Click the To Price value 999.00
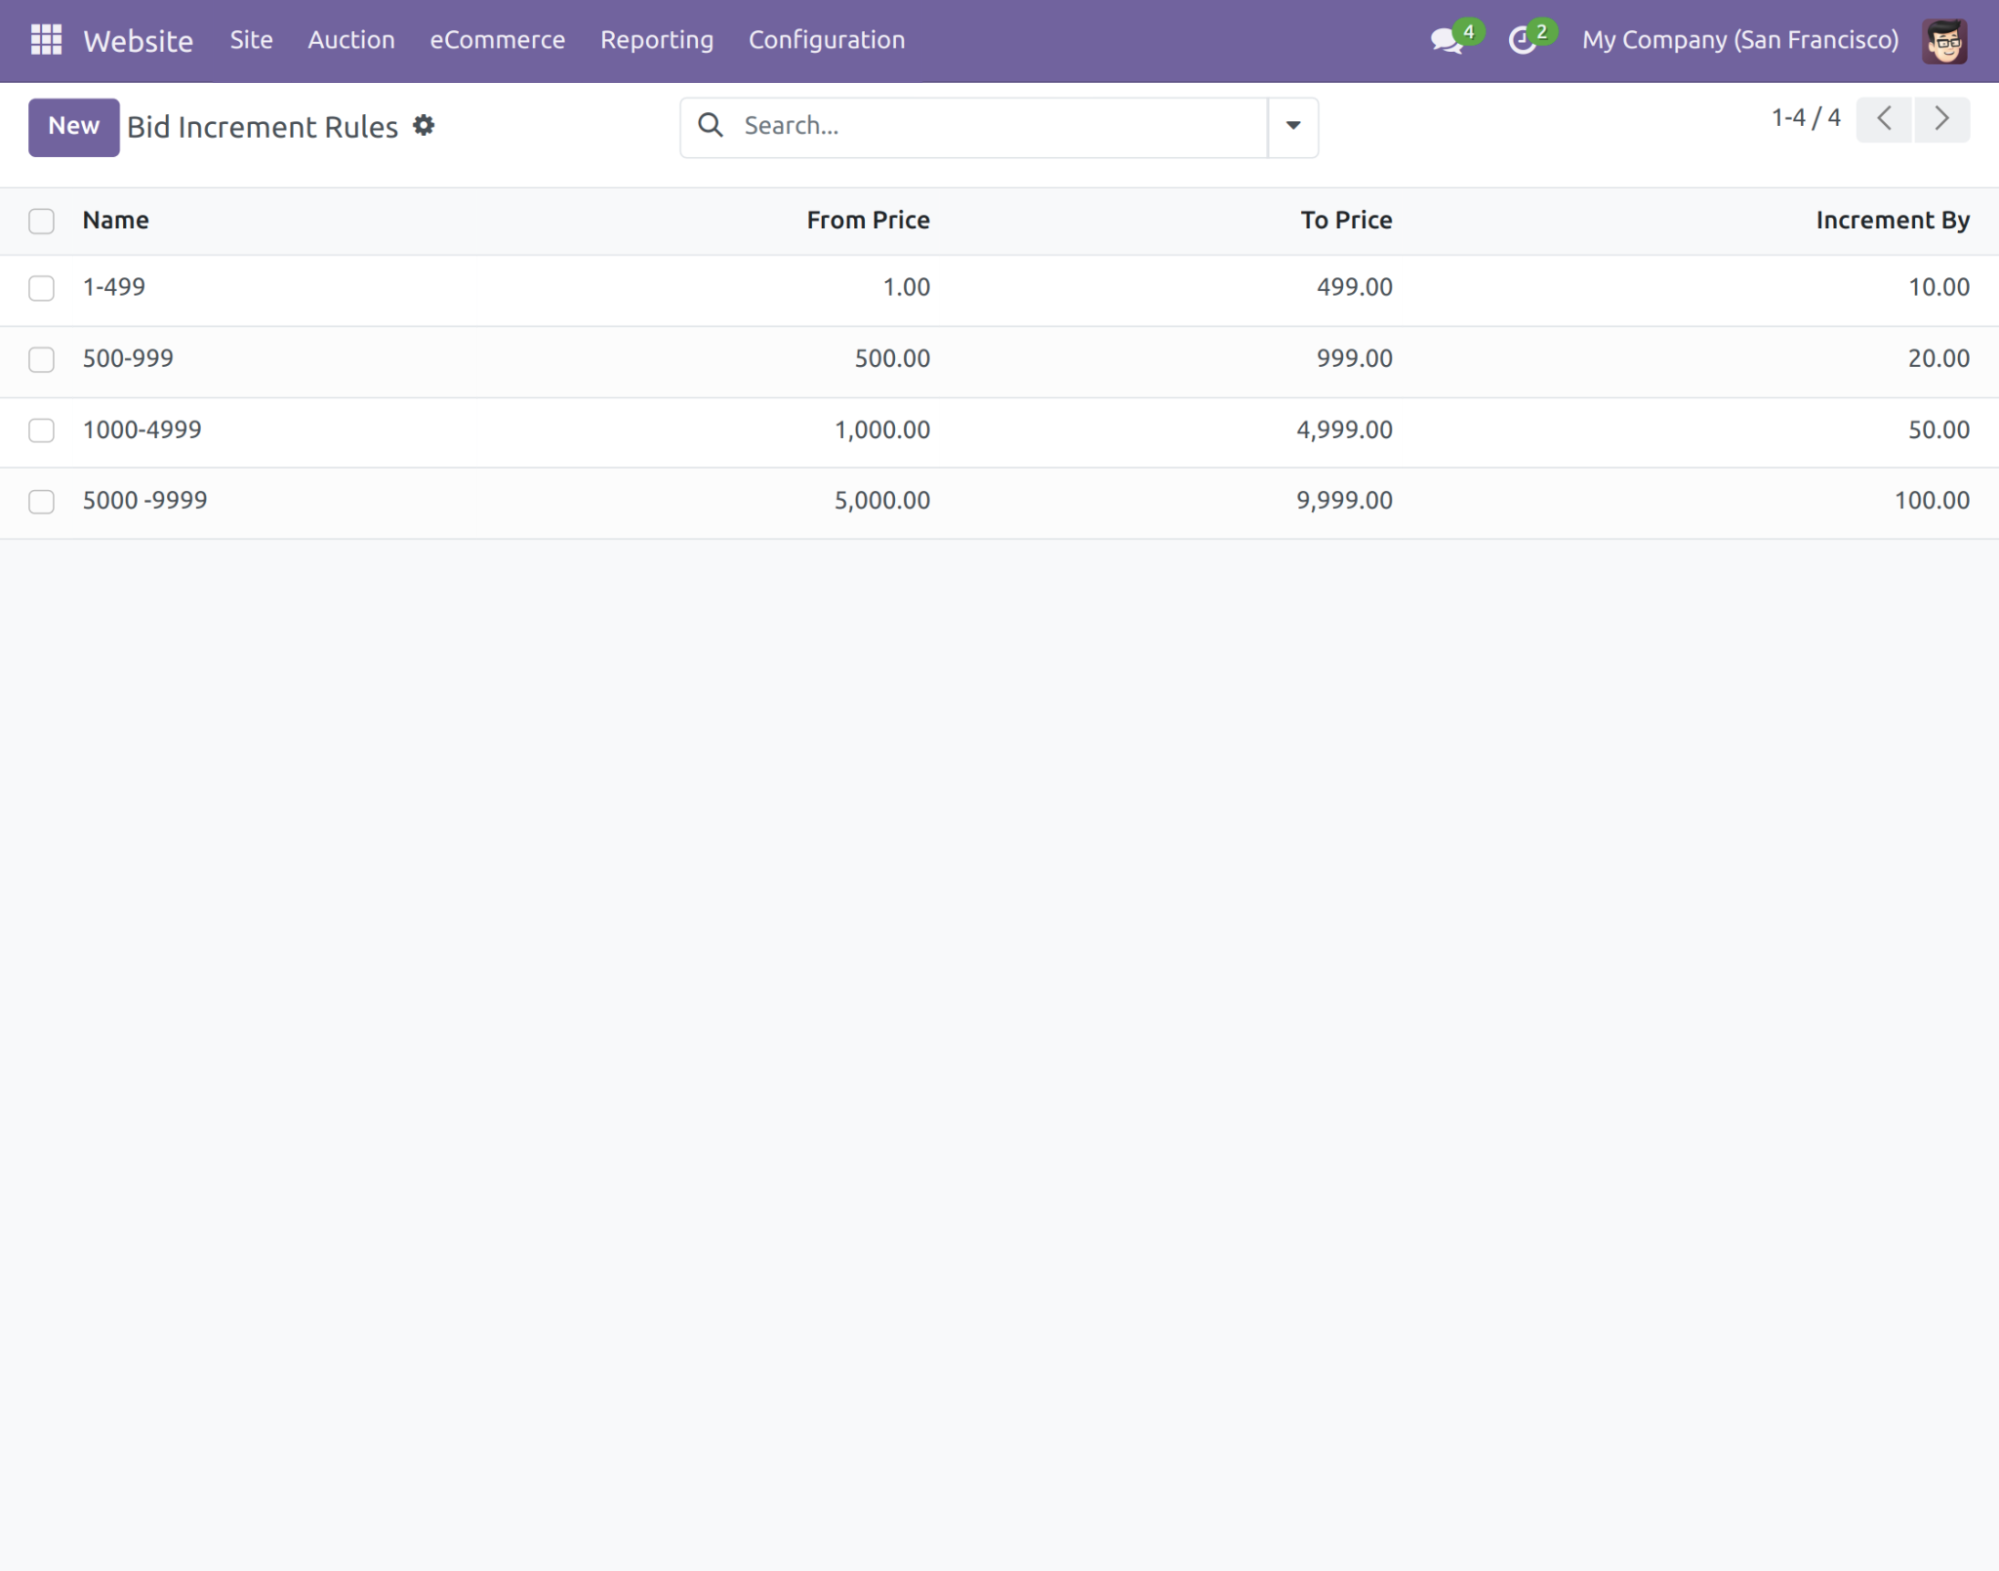The width and height of the screenshot is (1999, 1571). click(1354, 358)
